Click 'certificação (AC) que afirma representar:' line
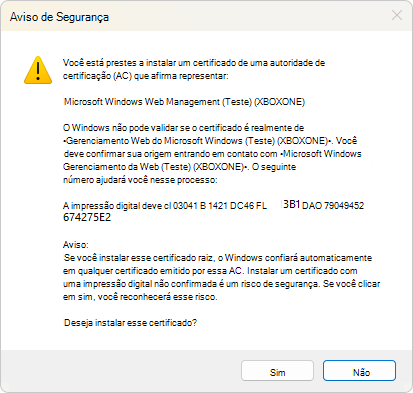This screenshot has width=413, height=393. click(146, 76)
